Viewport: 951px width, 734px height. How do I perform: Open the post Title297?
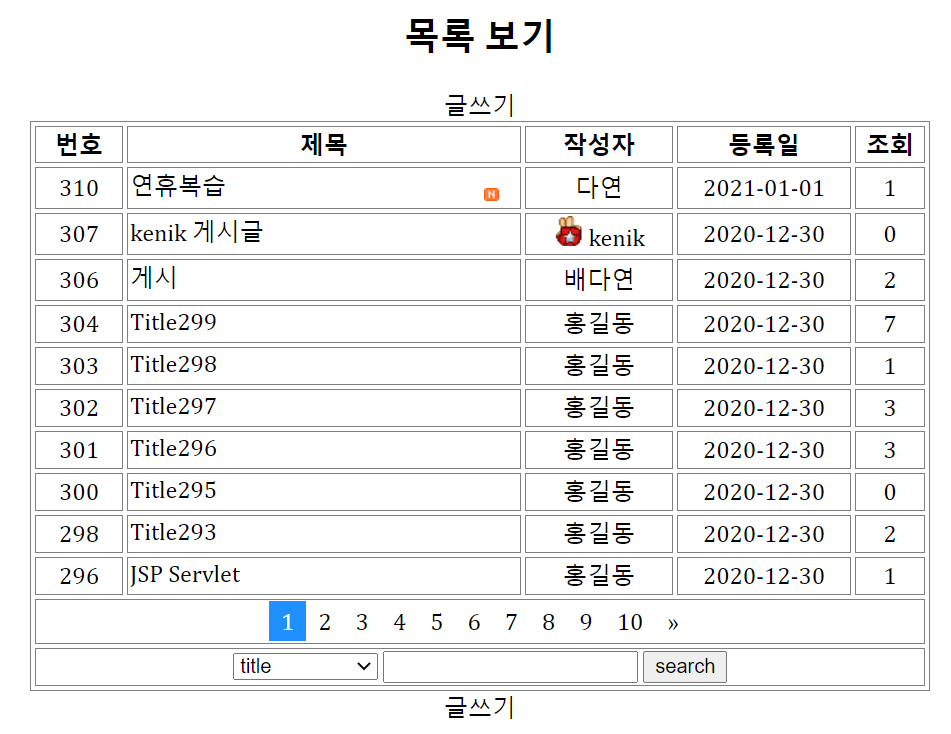click(173, 406)
